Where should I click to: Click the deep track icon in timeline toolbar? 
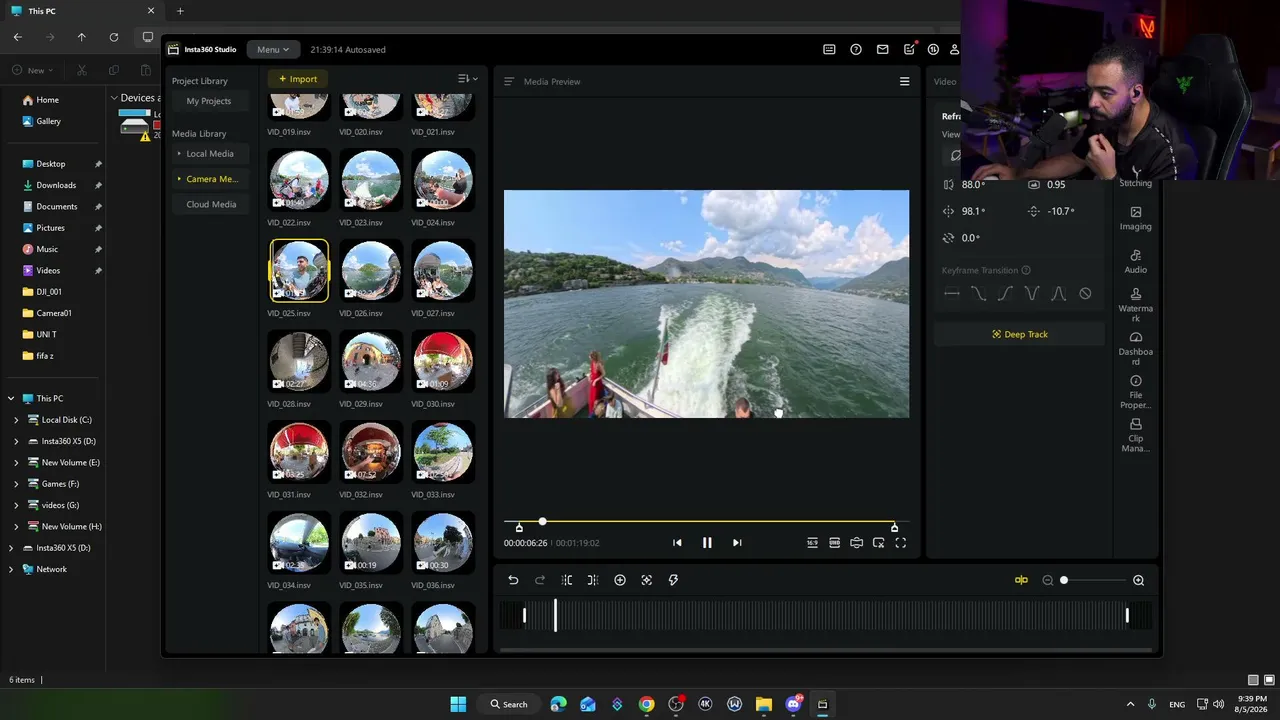click(647, 580)
